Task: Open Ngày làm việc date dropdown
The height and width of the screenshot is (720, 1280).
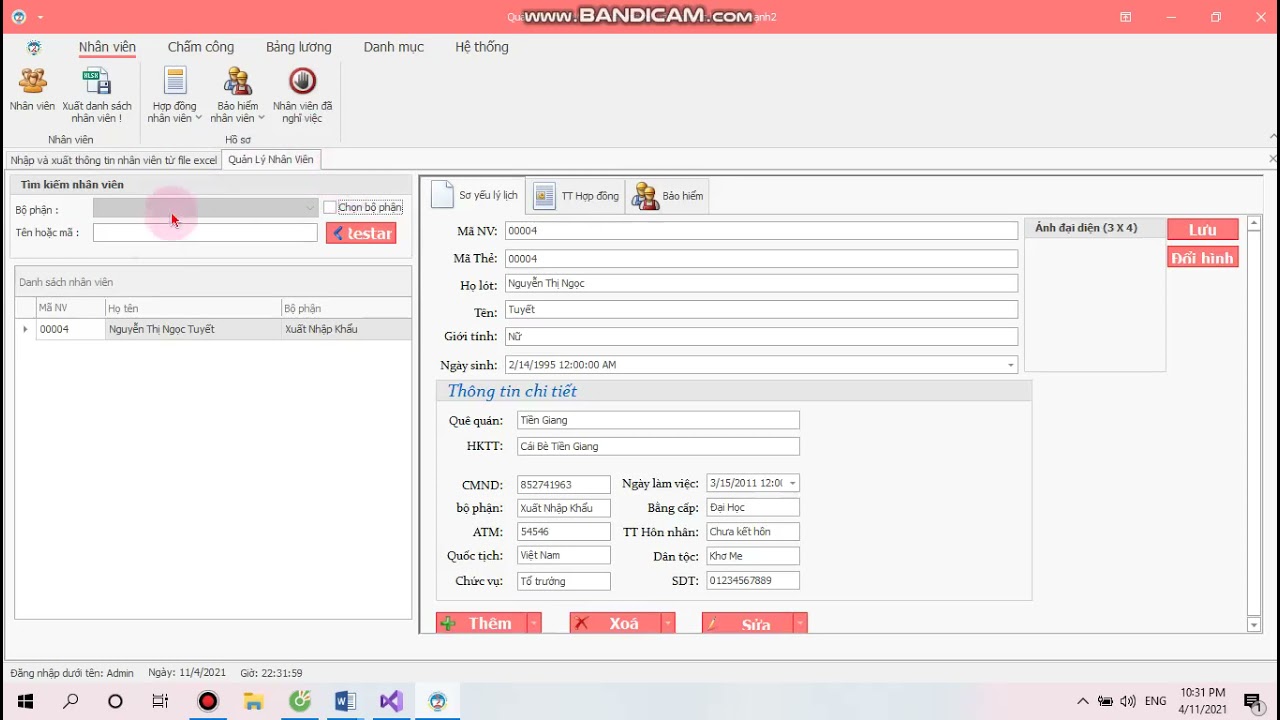Action: pos(792,483)
